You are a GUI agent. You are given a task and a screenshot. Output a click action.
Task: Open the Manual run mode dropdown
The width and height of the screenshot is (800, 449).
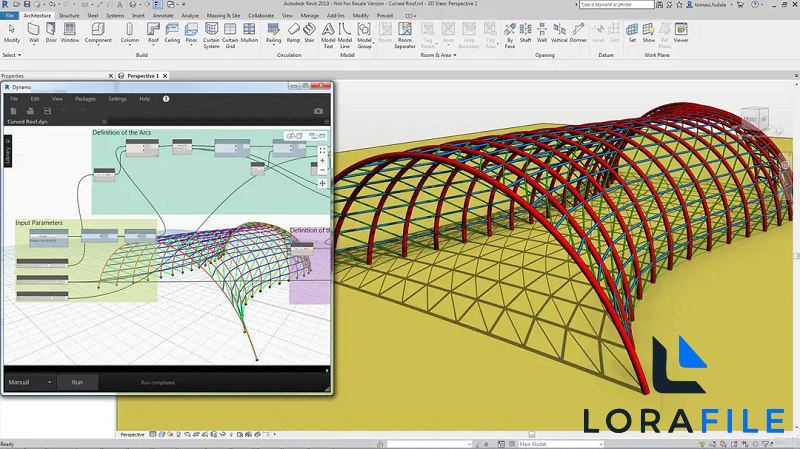30,382
